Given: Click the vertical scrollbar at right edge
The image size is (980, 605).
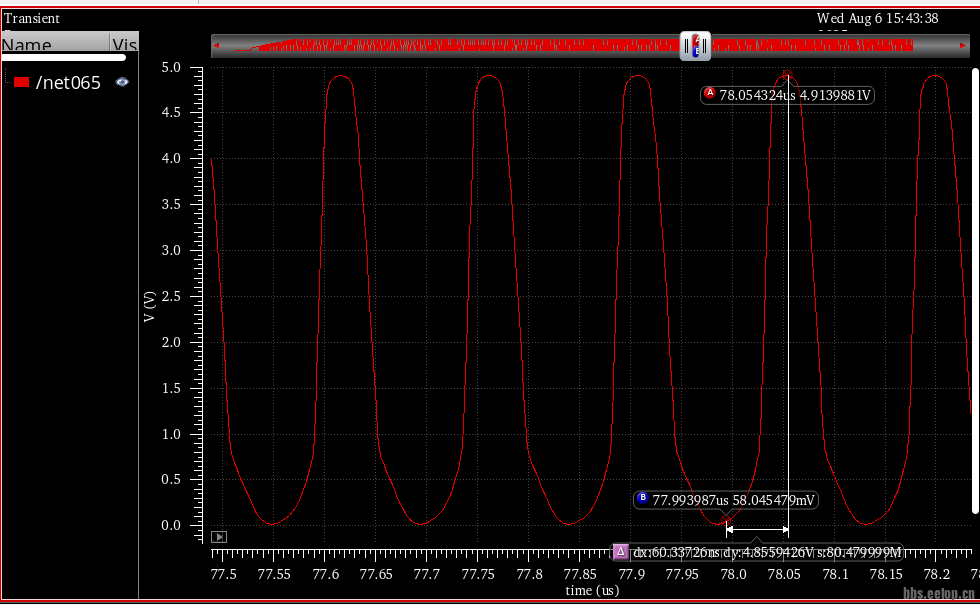Looking at the screenshot, I should coord(976,291).
